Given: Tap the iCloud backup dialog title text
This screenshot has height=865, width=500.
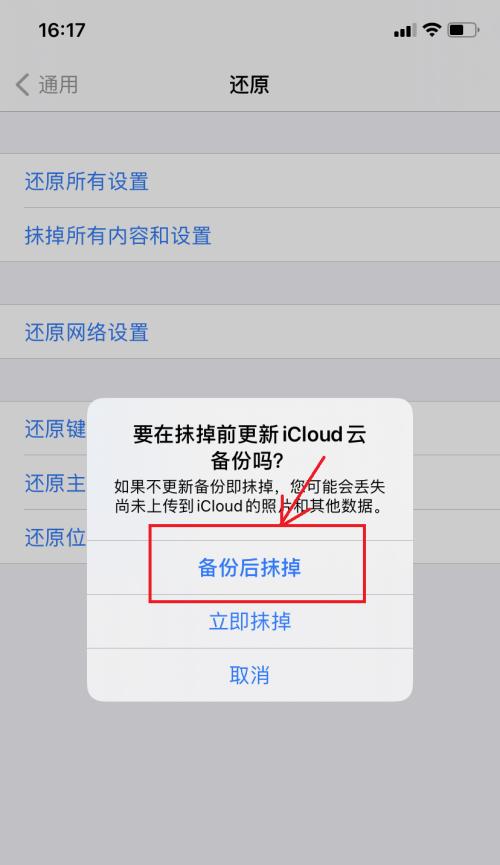Looking at the screenshot, I should (x=250, y=447).
